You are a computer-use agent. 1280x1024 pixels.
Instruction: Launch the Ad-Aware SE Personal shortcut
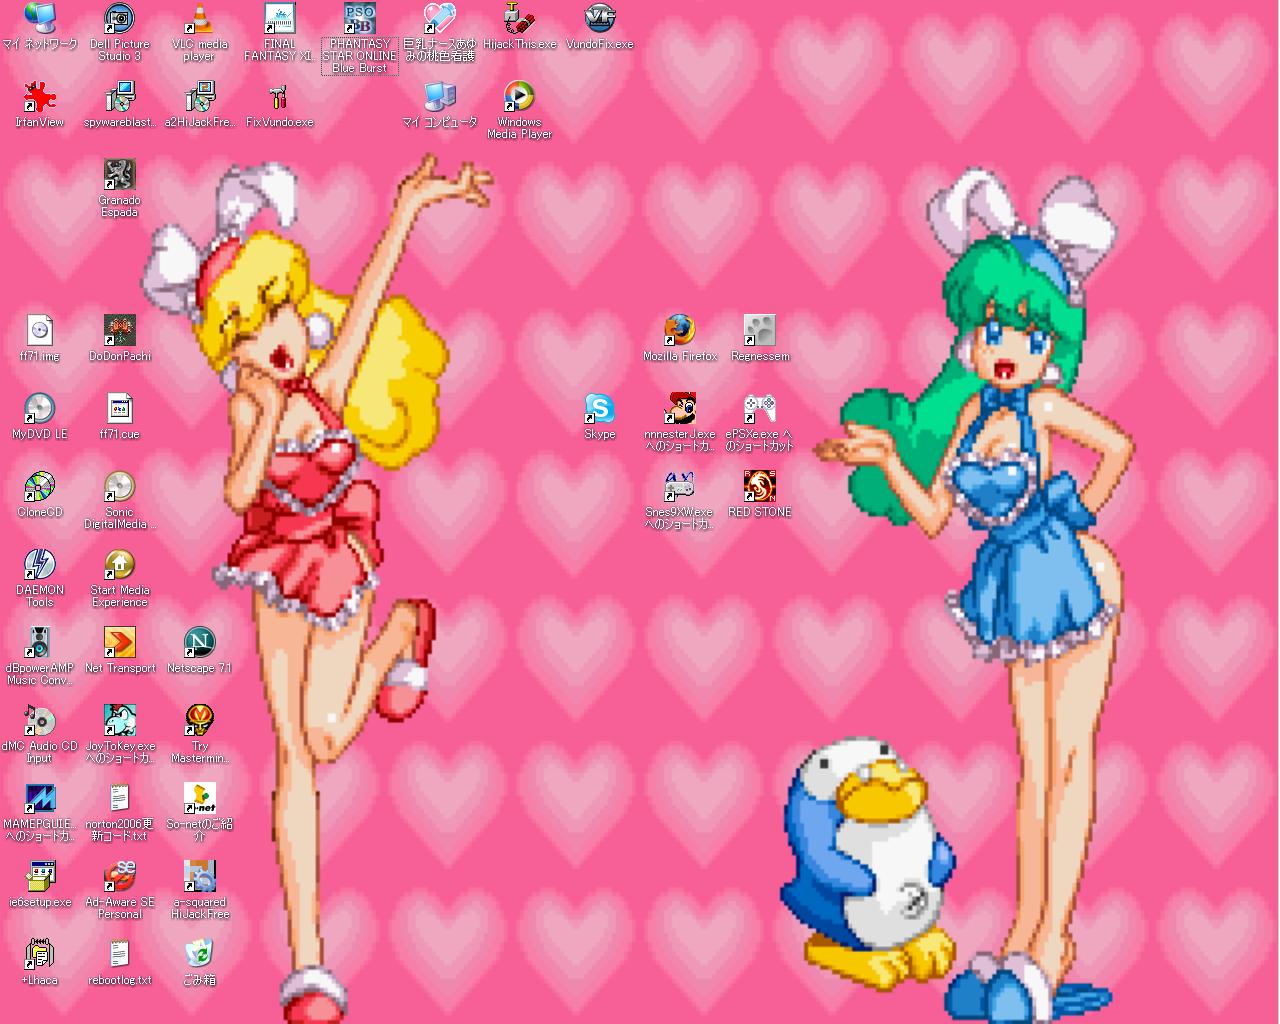click(120, 876)
